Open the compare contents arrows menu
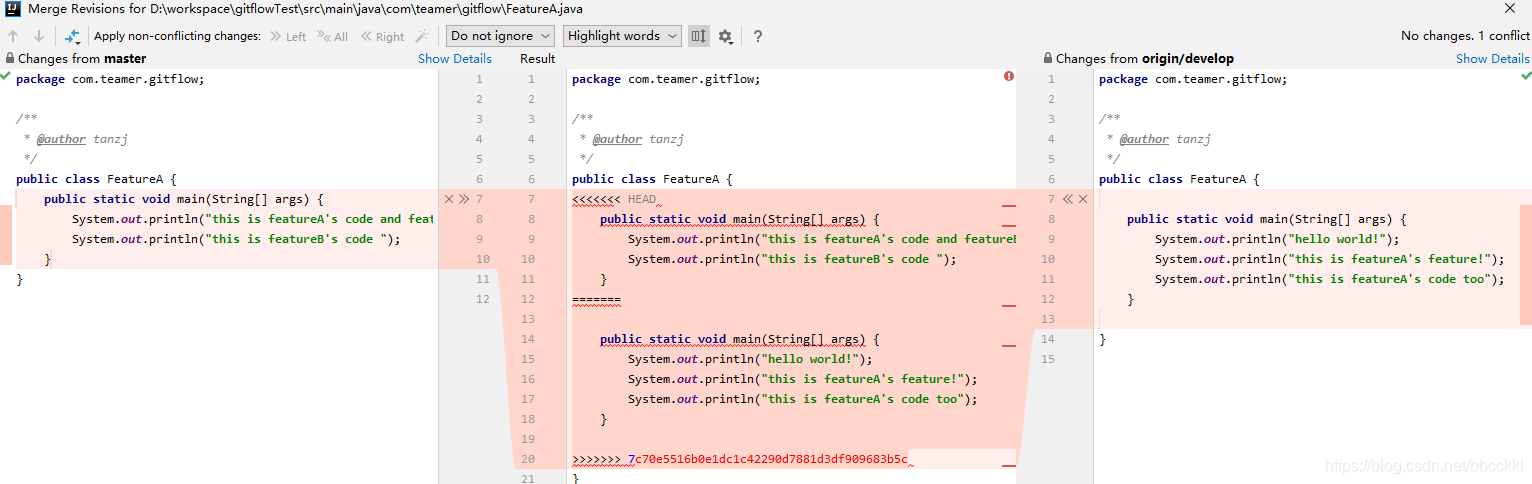 (x=72, y=36)
